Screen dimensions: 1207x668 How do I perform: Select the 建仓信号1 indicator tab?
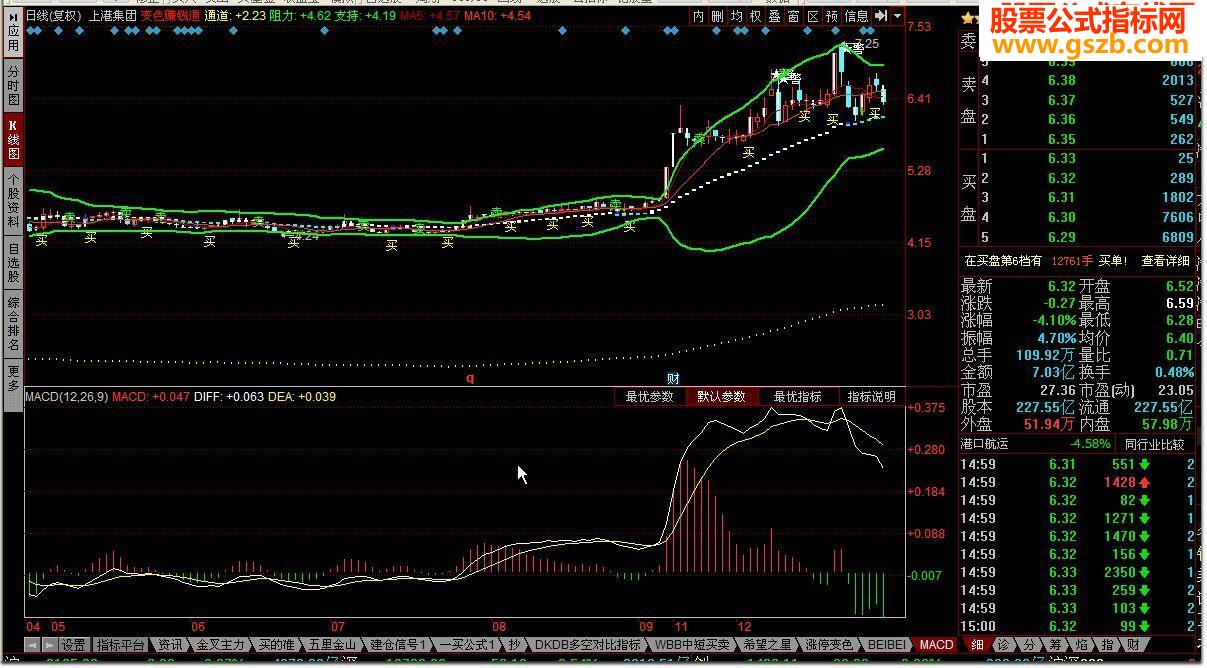[x=399, y=645]
